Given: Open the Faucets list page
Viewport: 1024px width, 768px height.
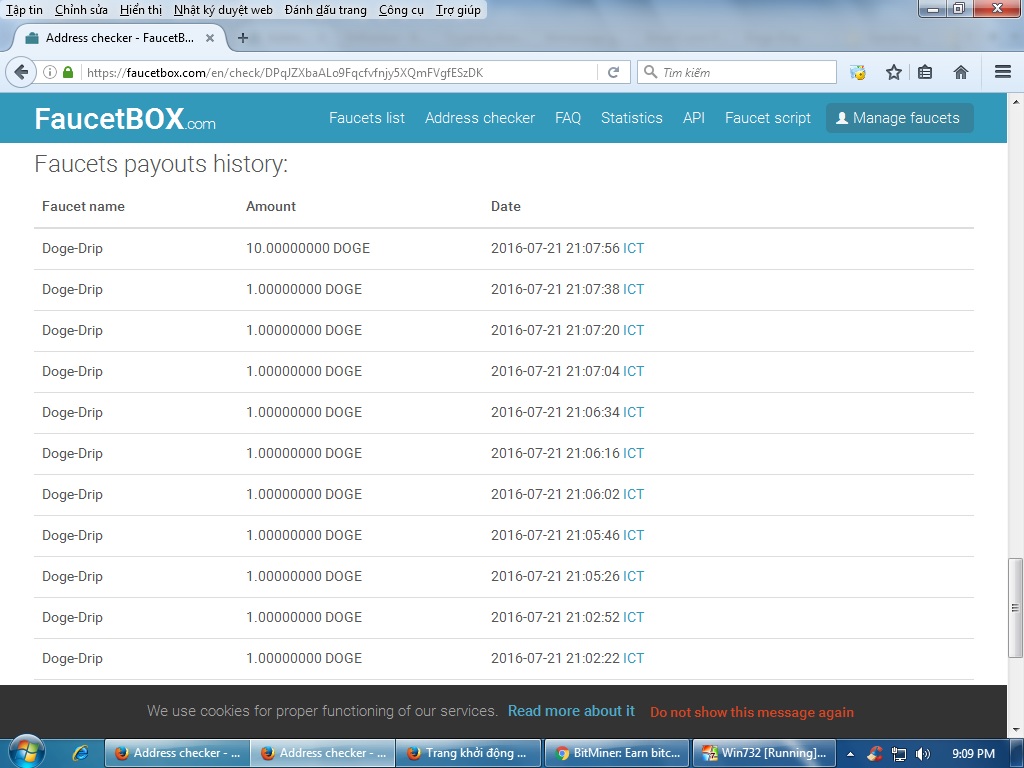Looking at the screenshot, I should coord(367,118).
